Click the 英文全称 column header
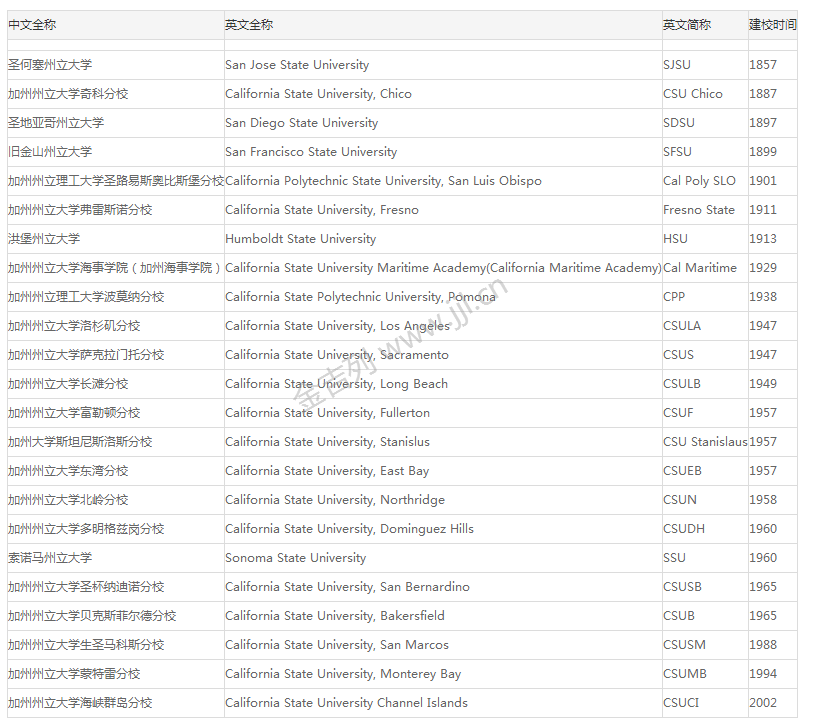This screenshot has height=728, width=821. point(249,25)
